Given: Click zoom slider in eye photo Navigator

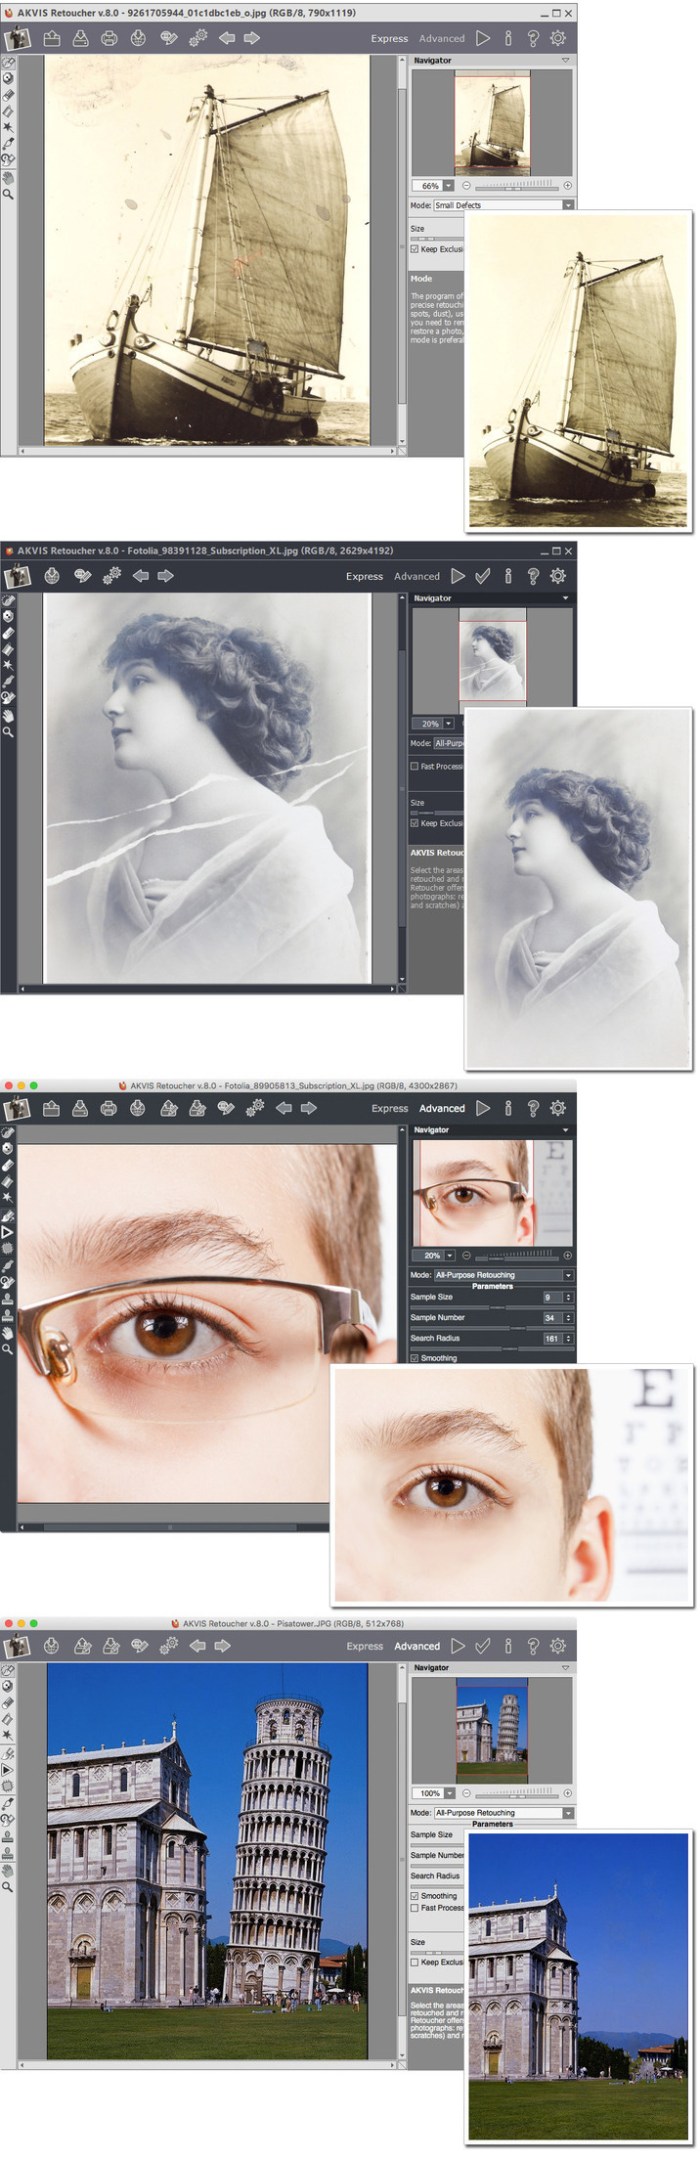Looking at the screenshot, I should point(515,1255).
